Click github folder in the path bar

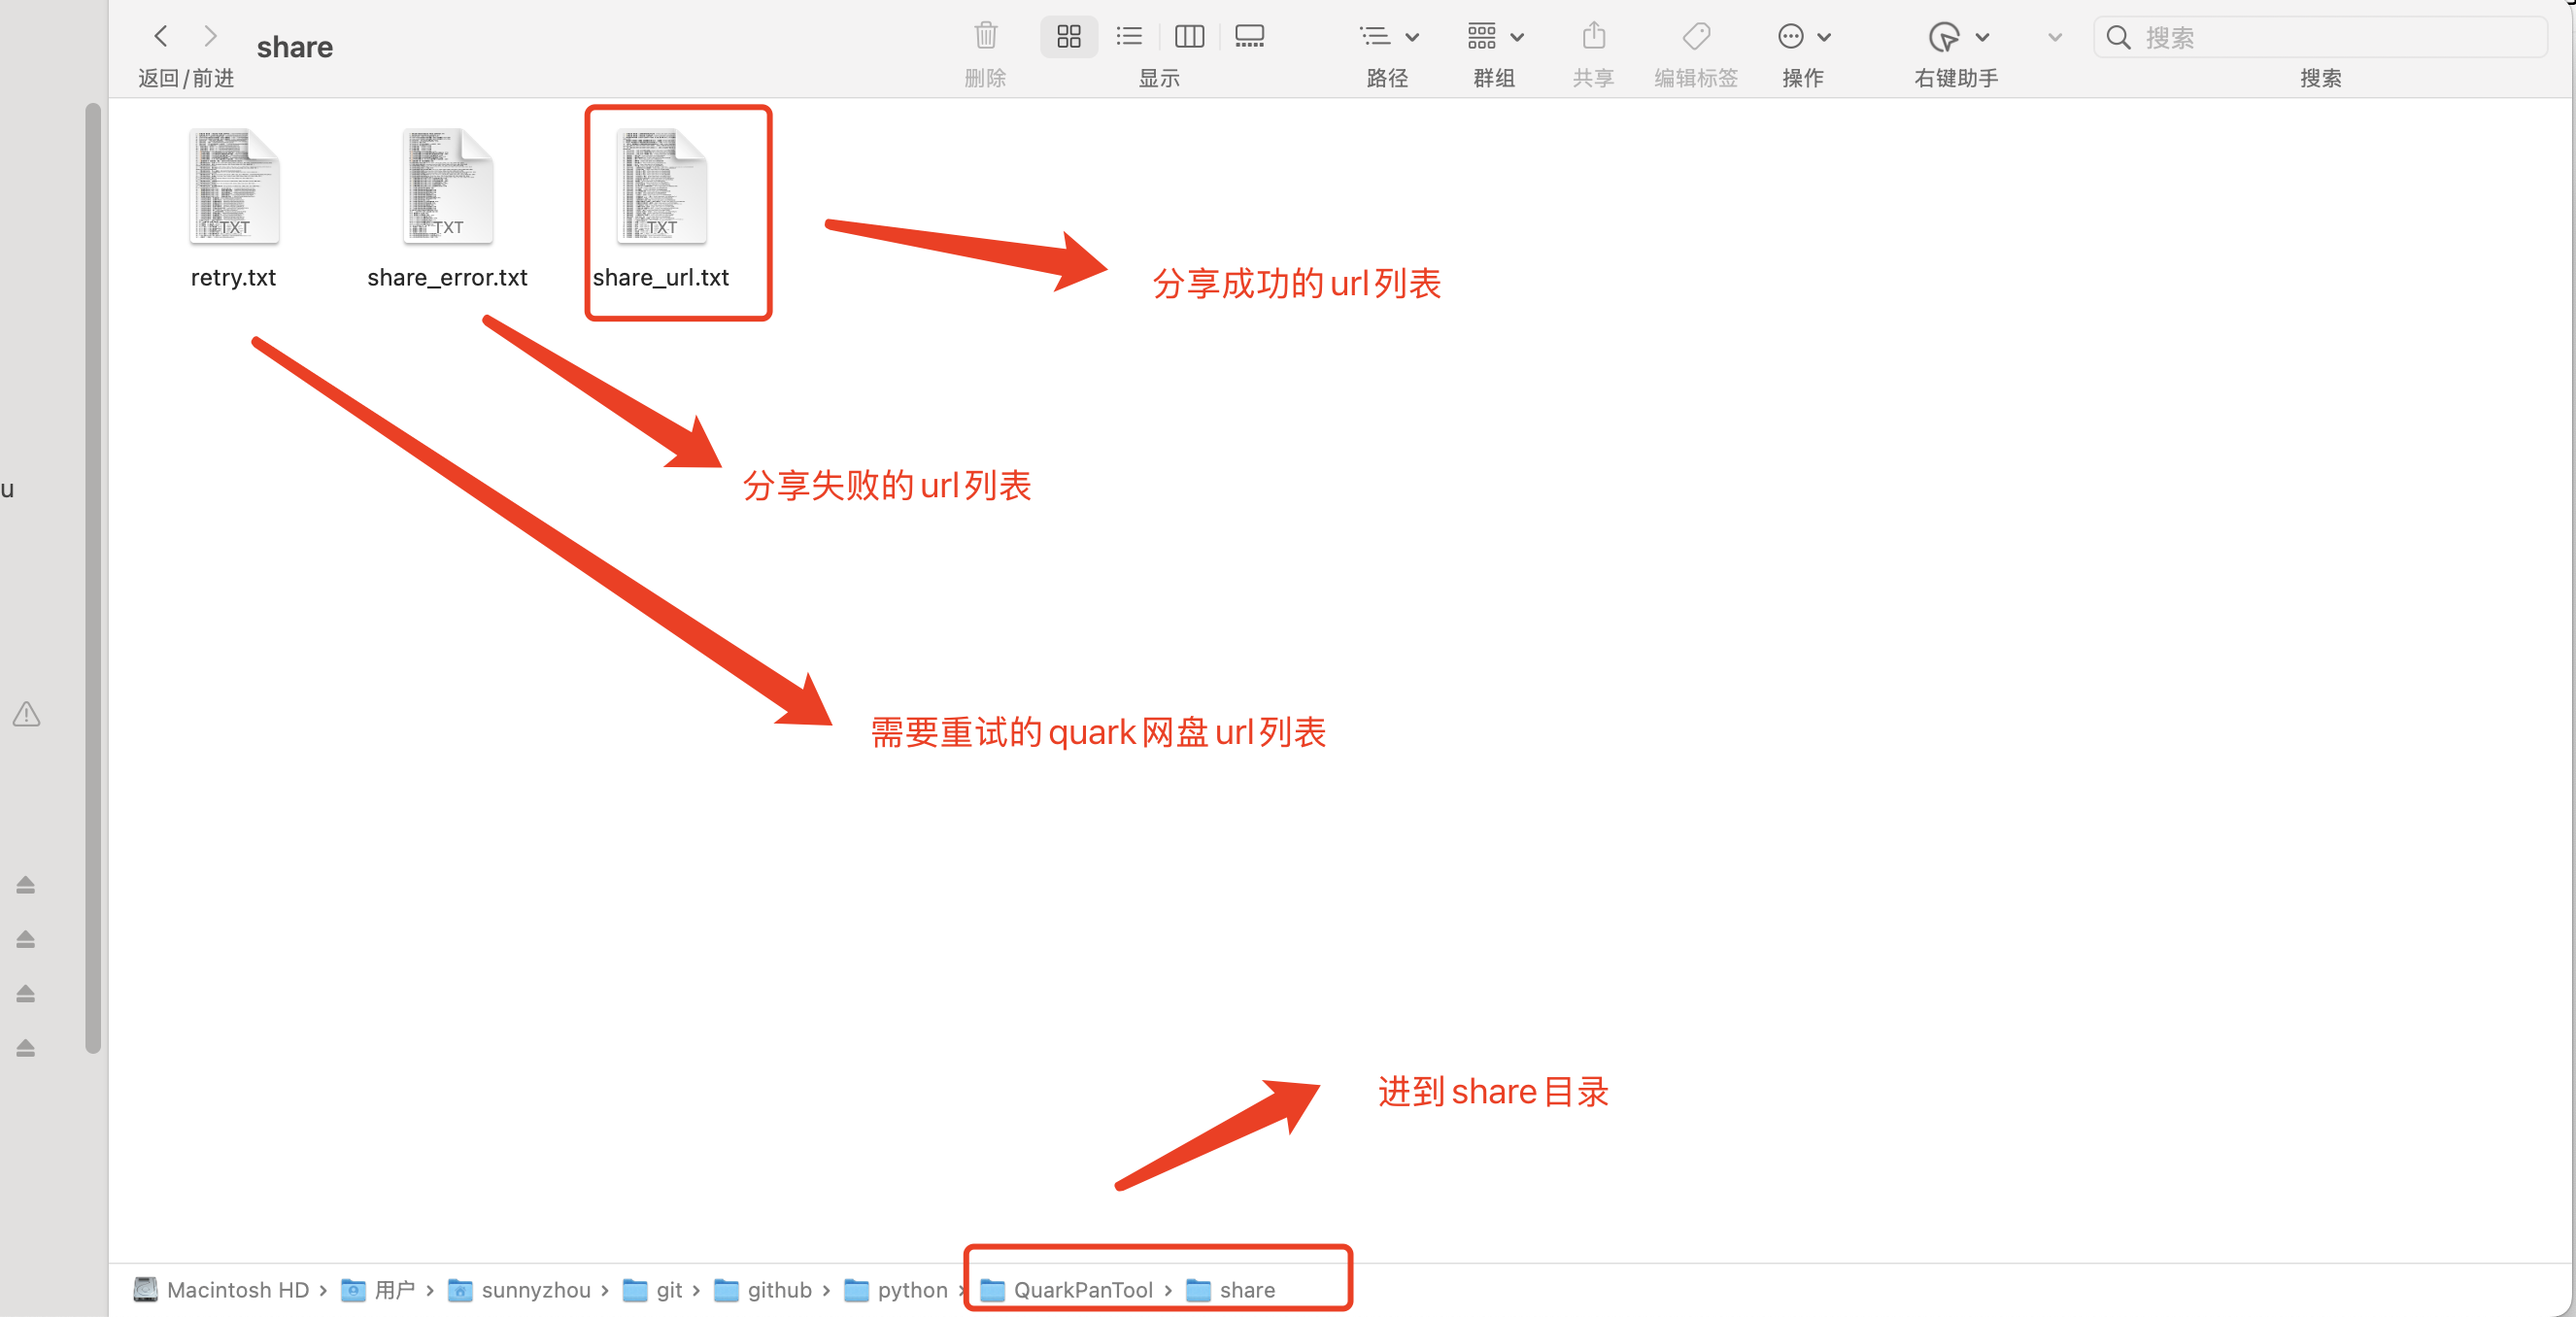click(x=778, y=1289)
